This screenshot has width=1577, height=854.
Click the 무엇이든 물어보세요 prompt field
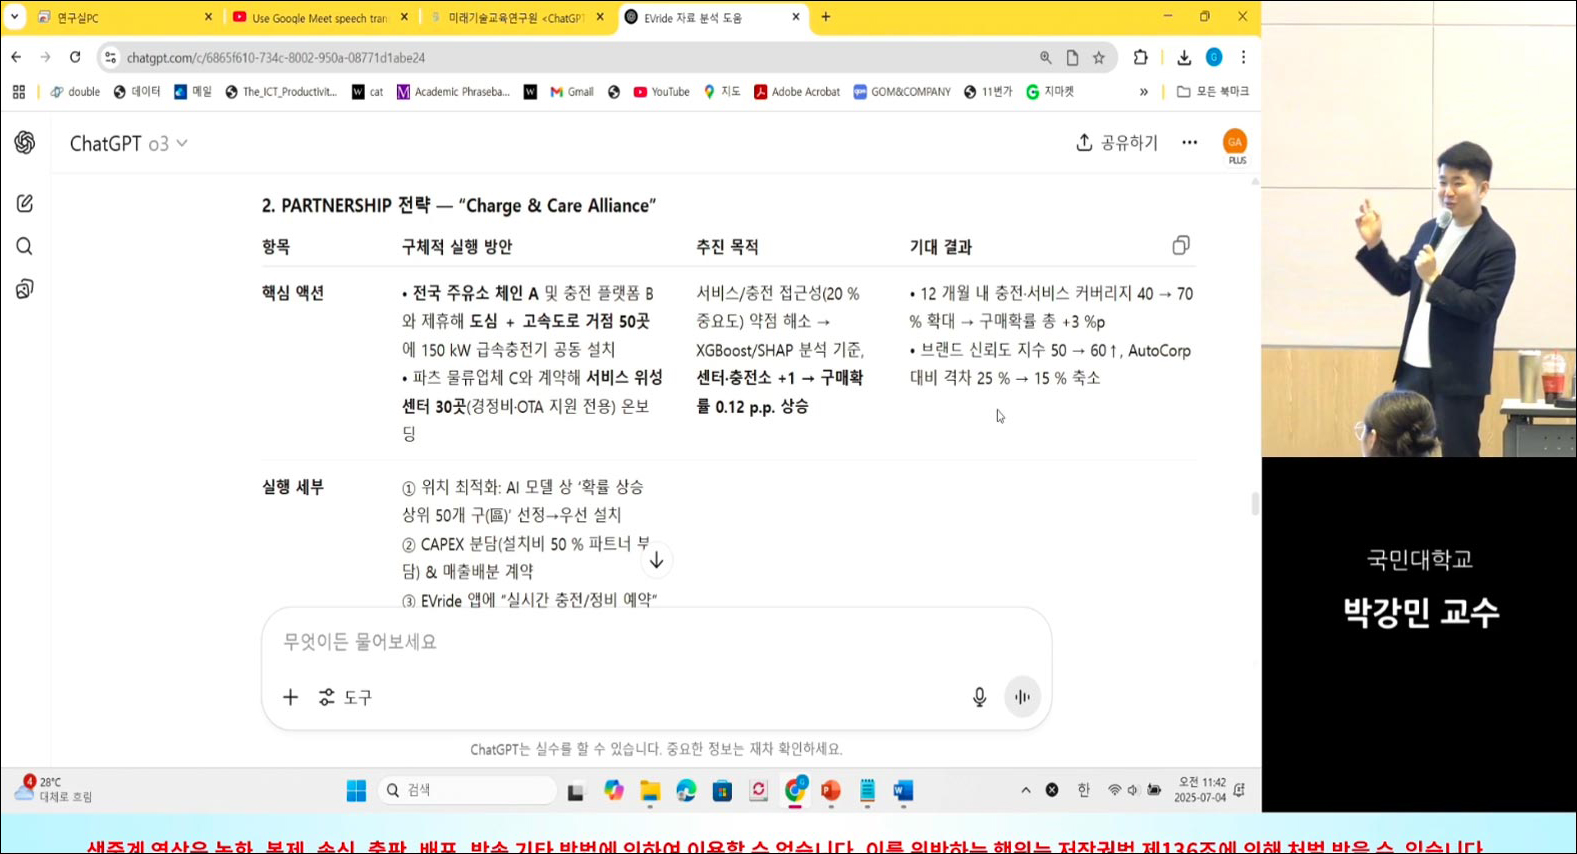click(x=656, y=641)
